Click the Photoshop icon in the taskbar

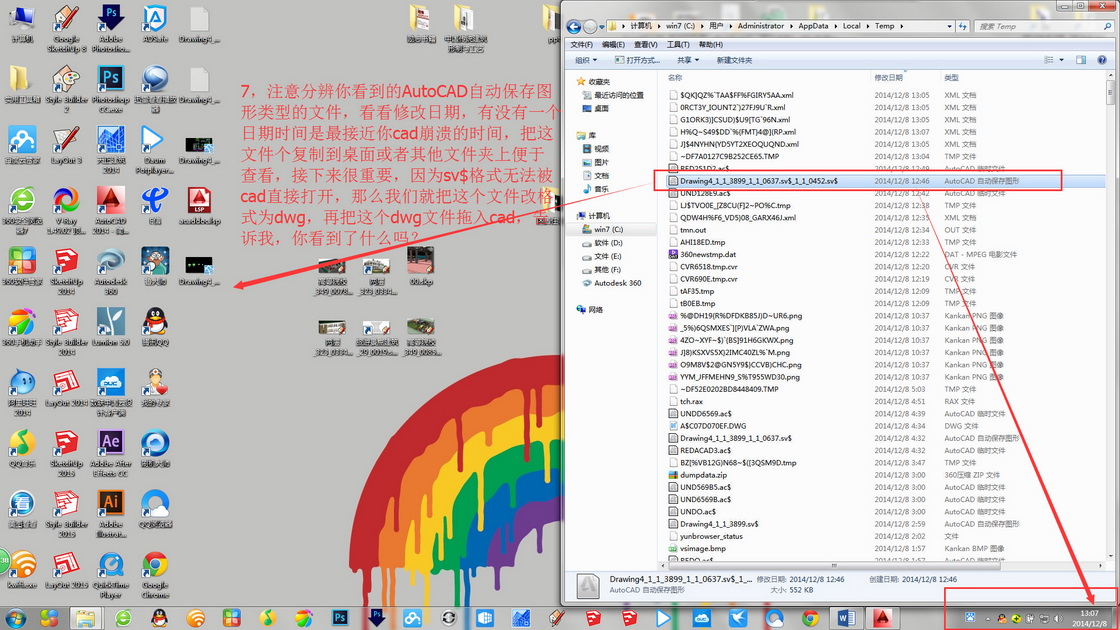coord(340,618)
